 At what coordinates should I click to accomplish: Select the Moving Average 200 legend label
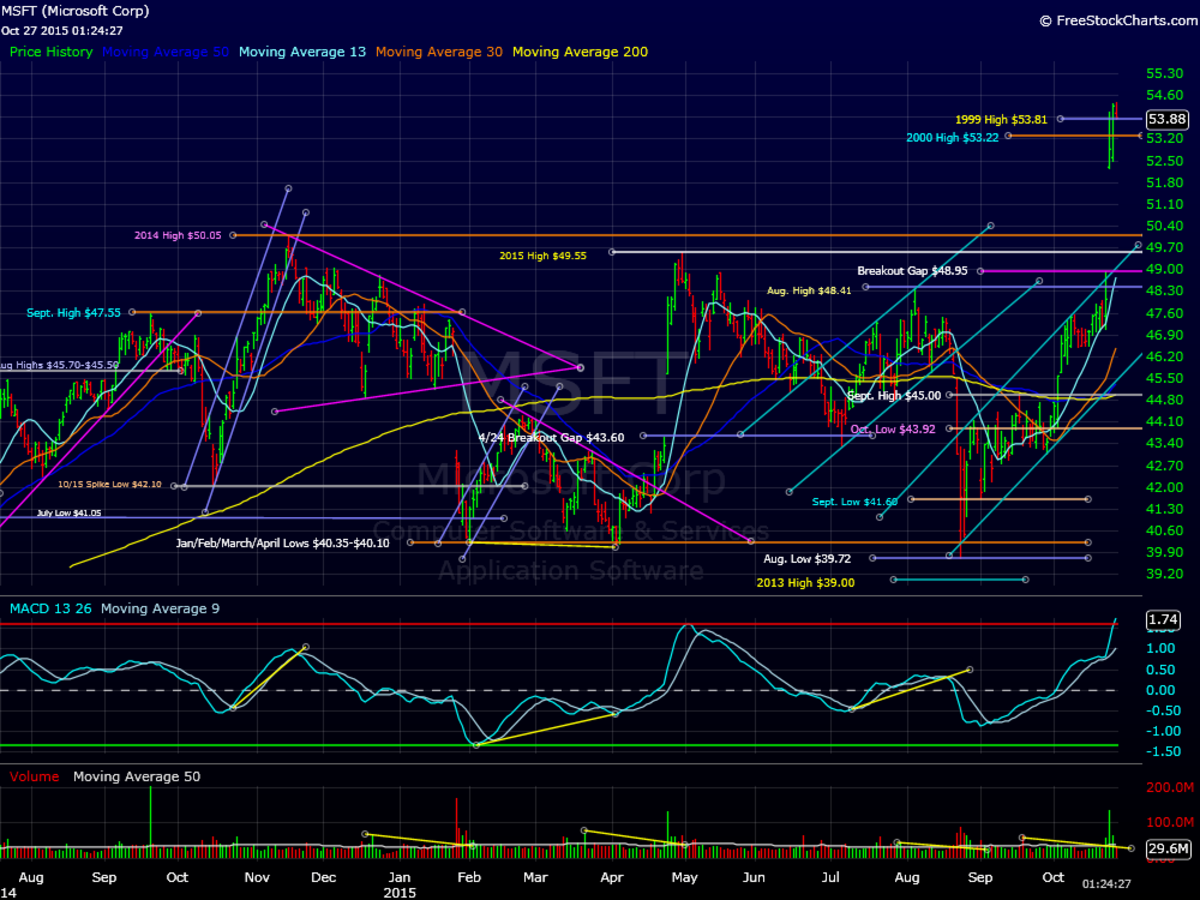pyautogui.click(x=580, y=52)
